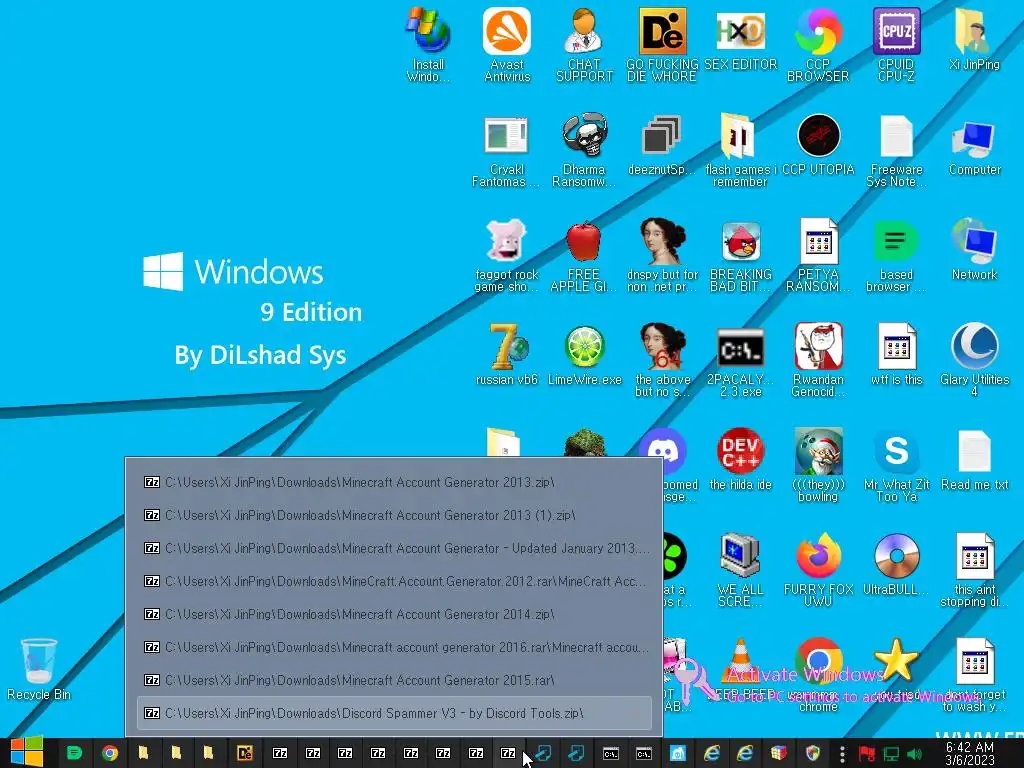The image size is (1024, 768).
Task: Open the based browser desktop icon
Action: (896, 255)
